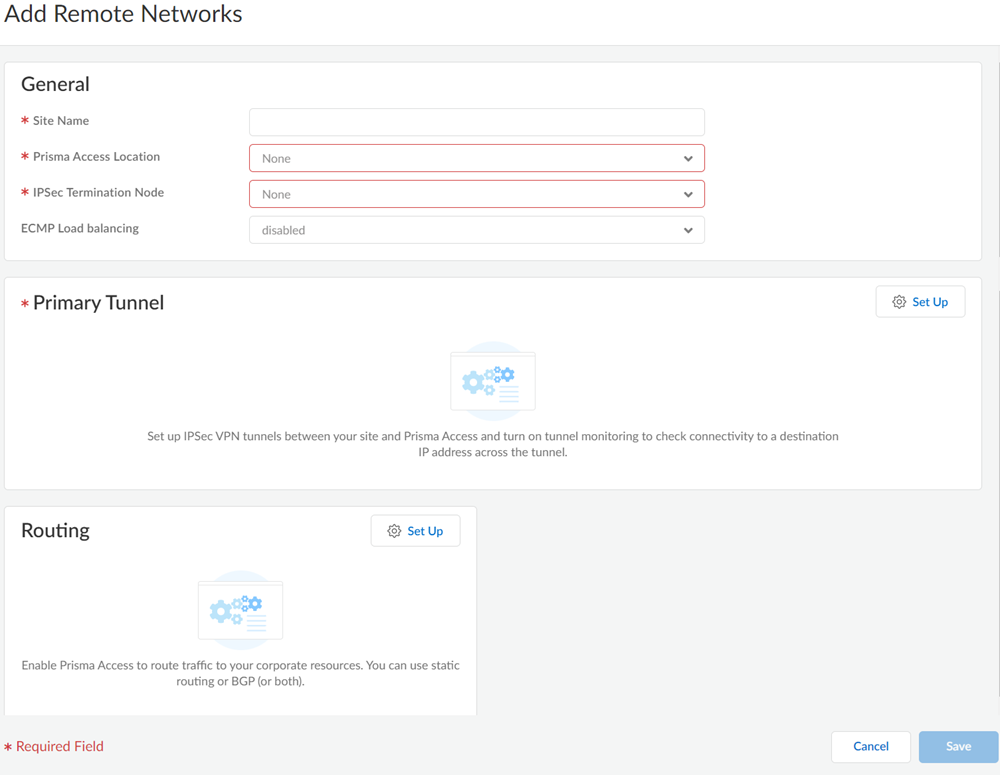Click the Primary Tunnel section heading

point(98,303)
